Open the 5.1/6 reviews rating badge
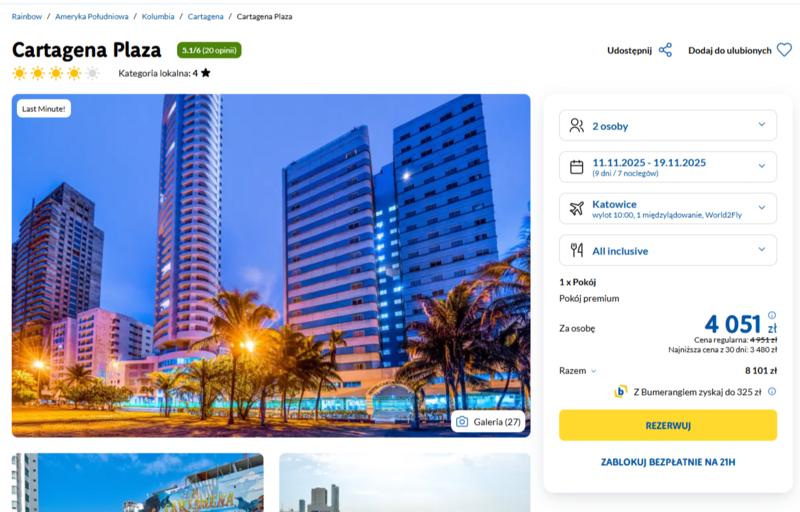 point(209,50)
